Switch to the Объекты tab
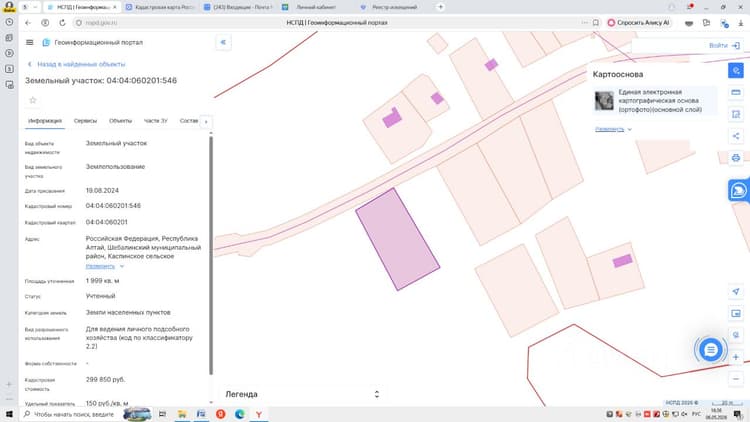 coord(120,121)
